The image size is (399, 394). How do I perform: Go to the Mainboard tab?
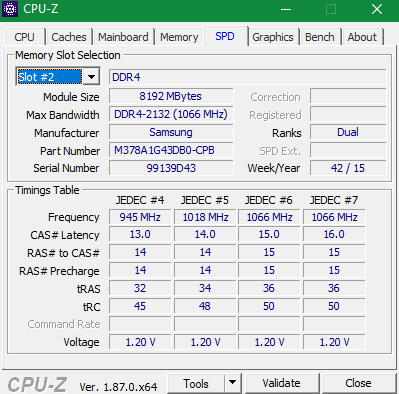pyautogui.click(x=123, y=37)
